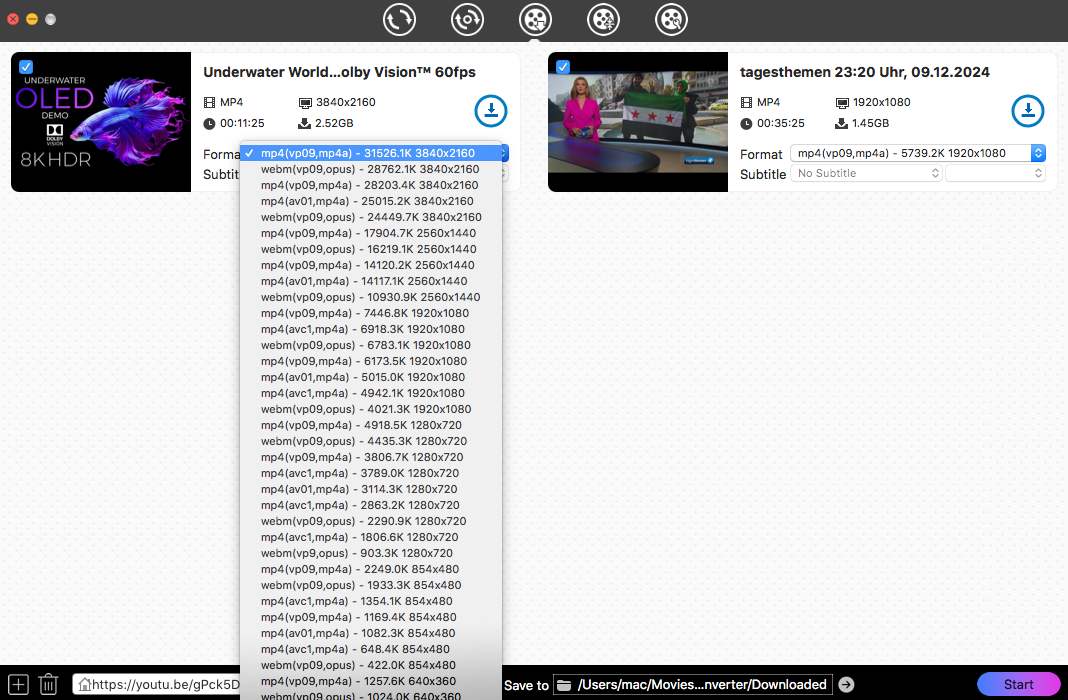Choose mp4(av01,mp4a) 14117.1K 2560x1440 format
Image resolution: width=1068 pixels, height=700 pixels.
(371, 281)
